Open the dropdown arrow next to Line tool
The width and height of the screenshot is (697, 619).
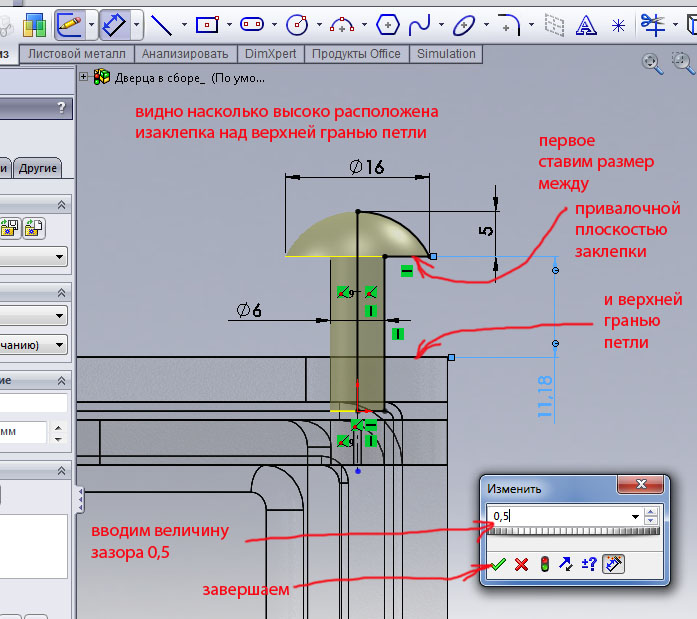click(x=183, y=22)
